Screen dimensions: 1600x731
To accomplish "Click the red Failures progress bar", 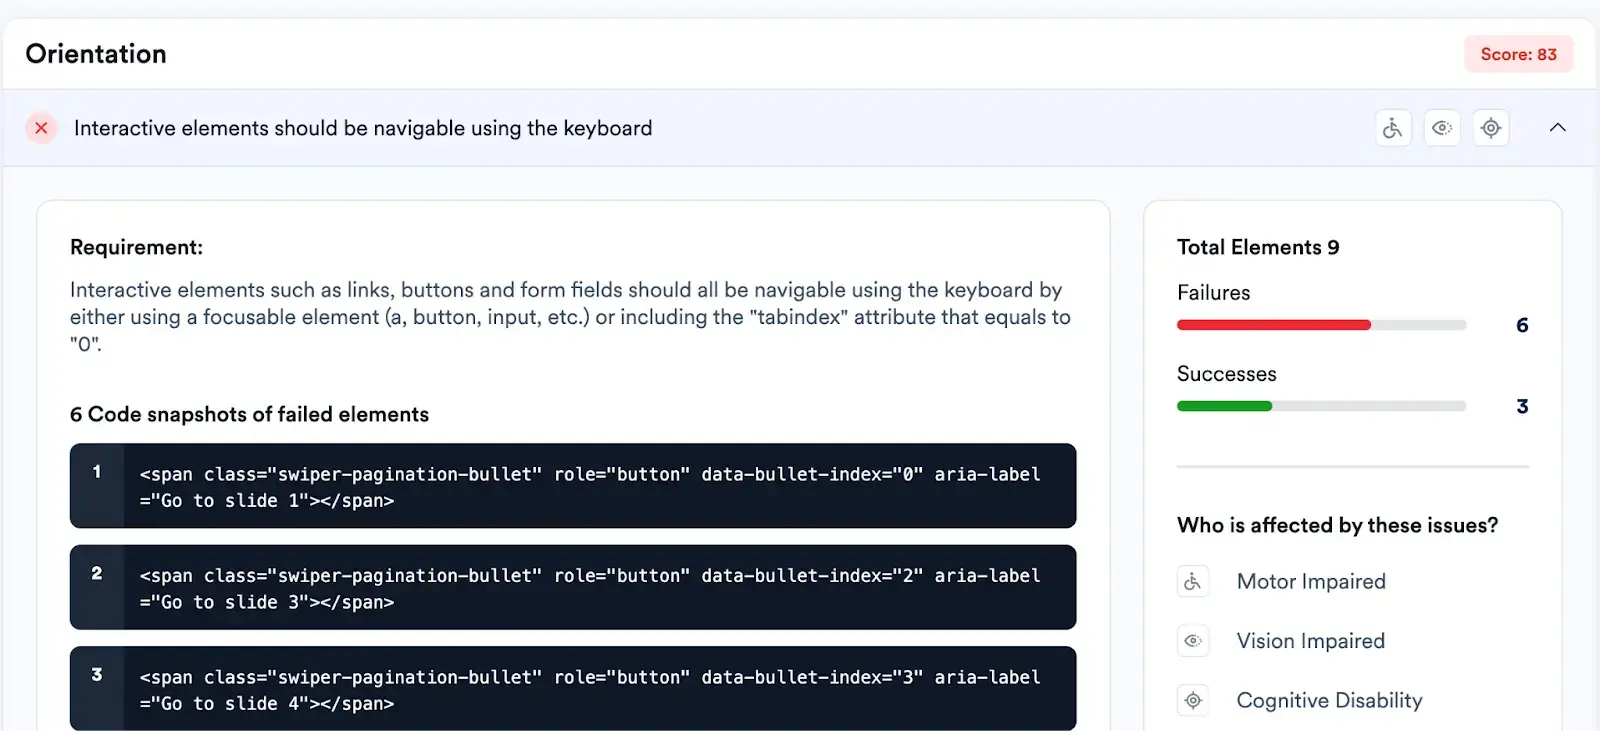I will coord(1273,325).
